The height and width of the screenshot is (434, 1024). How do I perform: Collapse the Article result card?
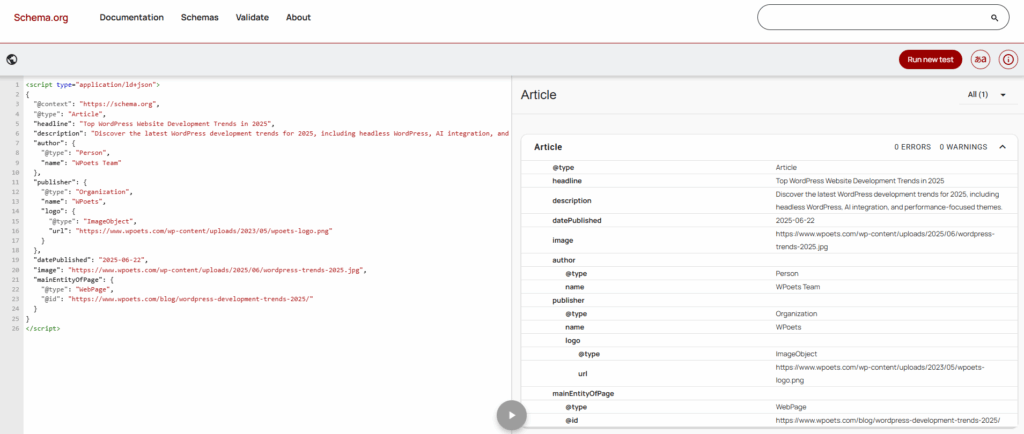click(x=1002, y=147)
